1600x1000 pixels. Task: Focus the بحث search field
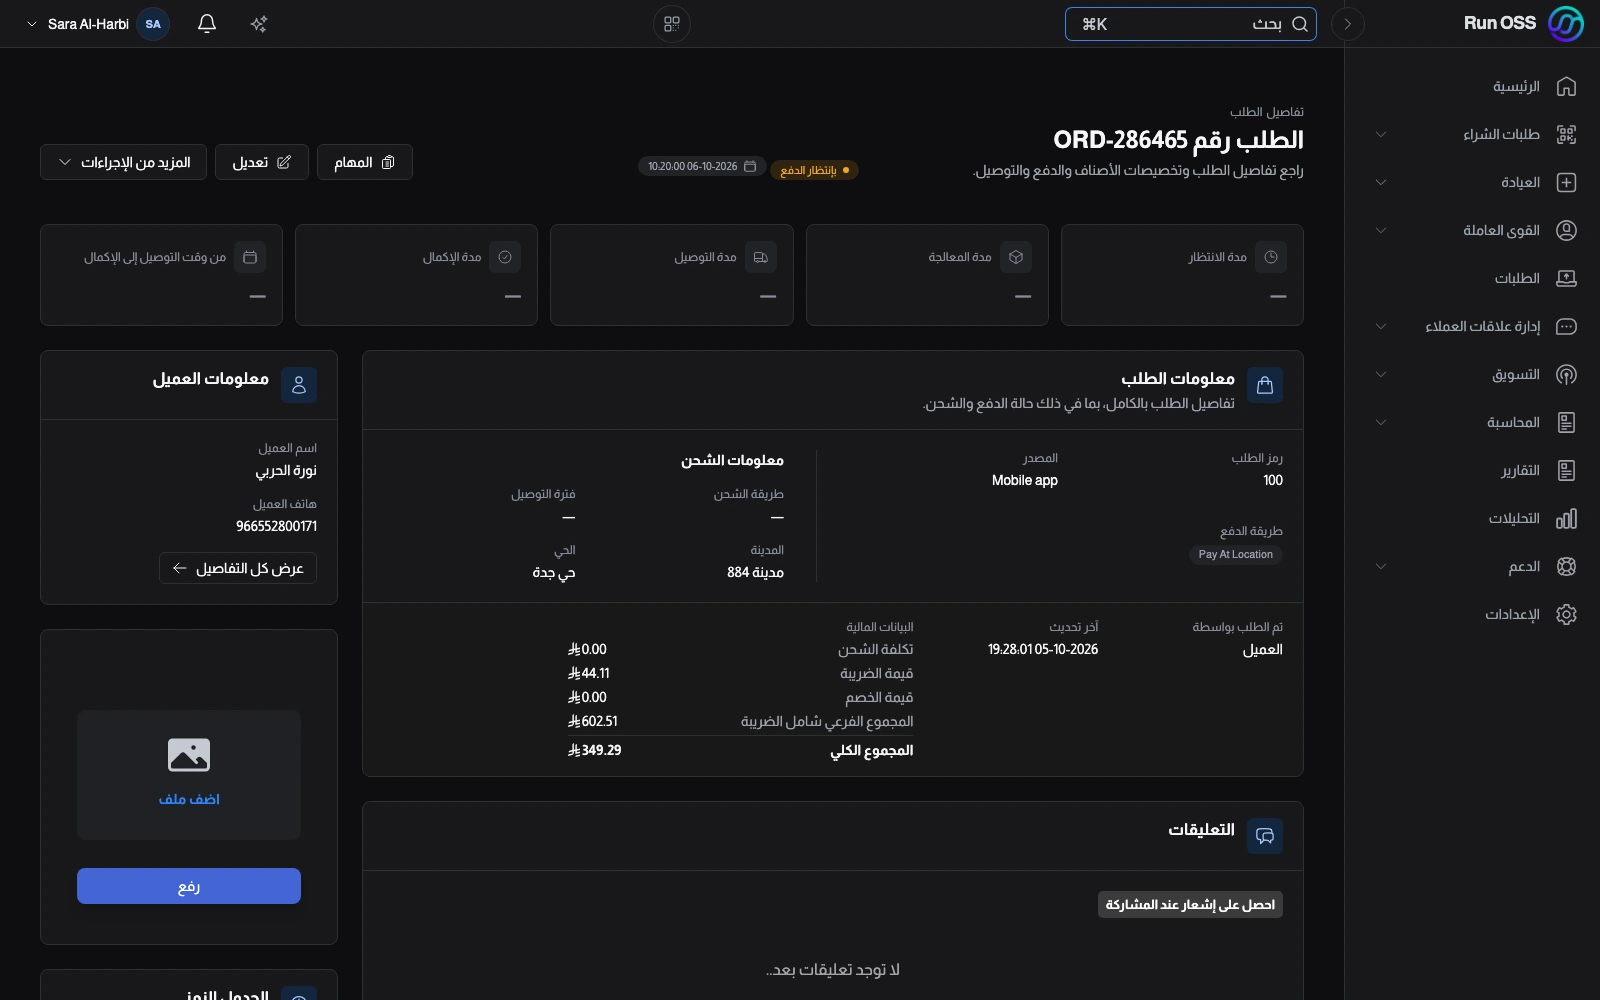pyautogui.click(x=1191, y=24)
